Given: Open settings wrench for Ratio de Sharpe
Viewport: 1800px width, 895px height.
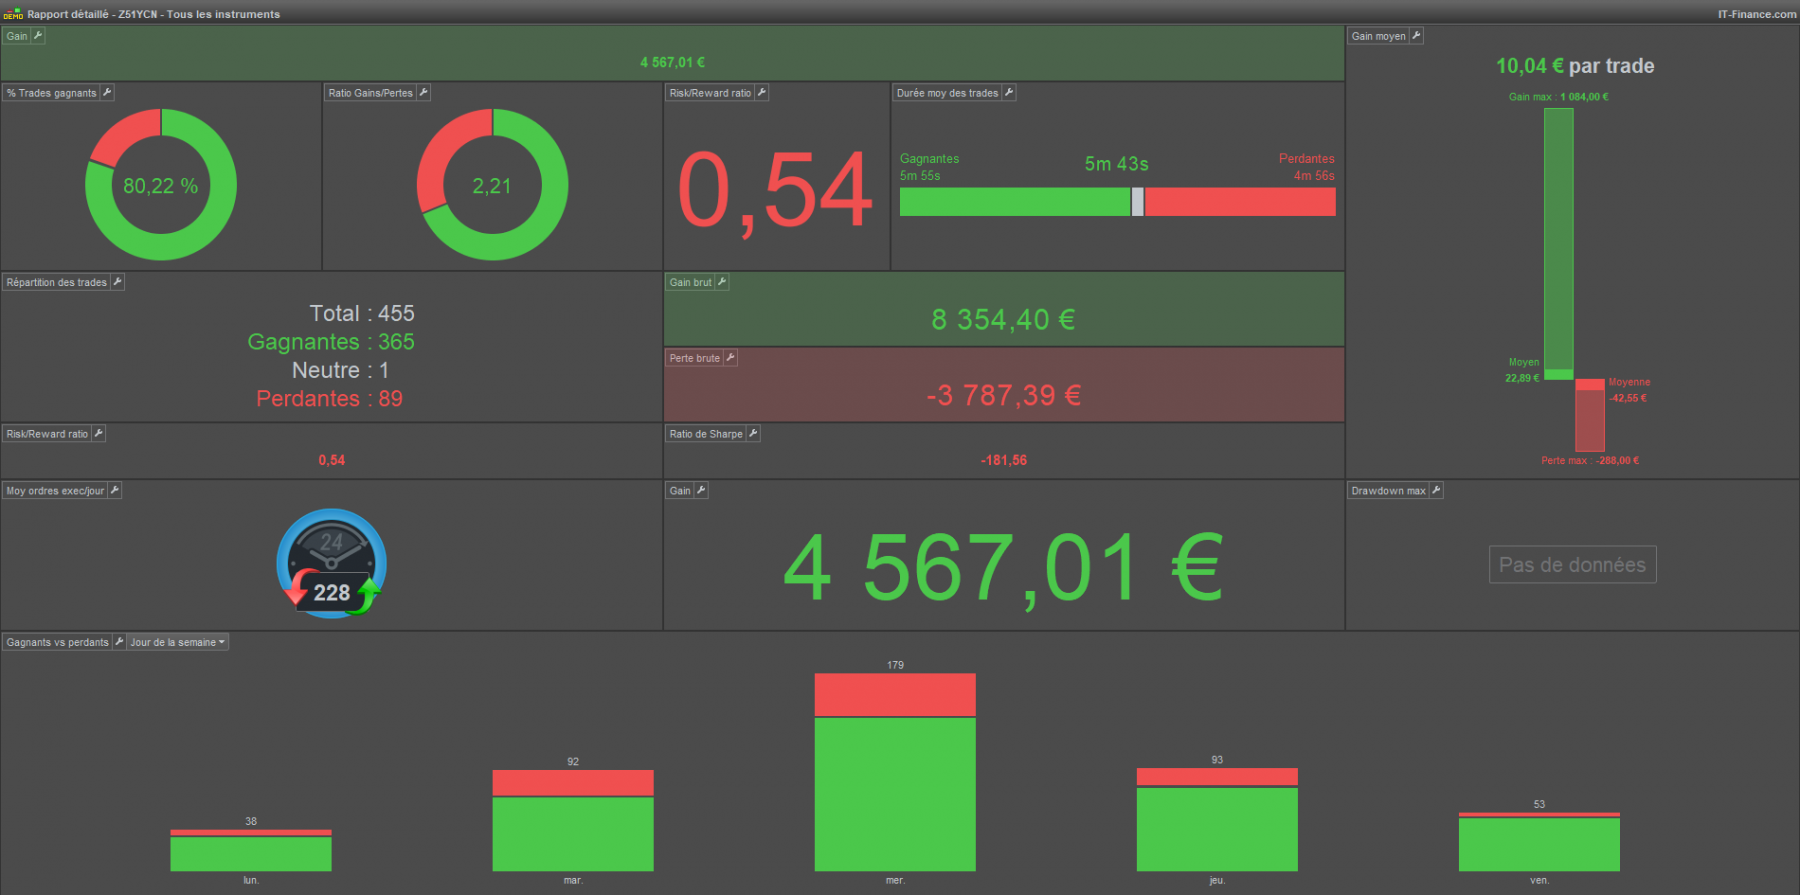Looking at the screenshot, I should tap(753, 433).
